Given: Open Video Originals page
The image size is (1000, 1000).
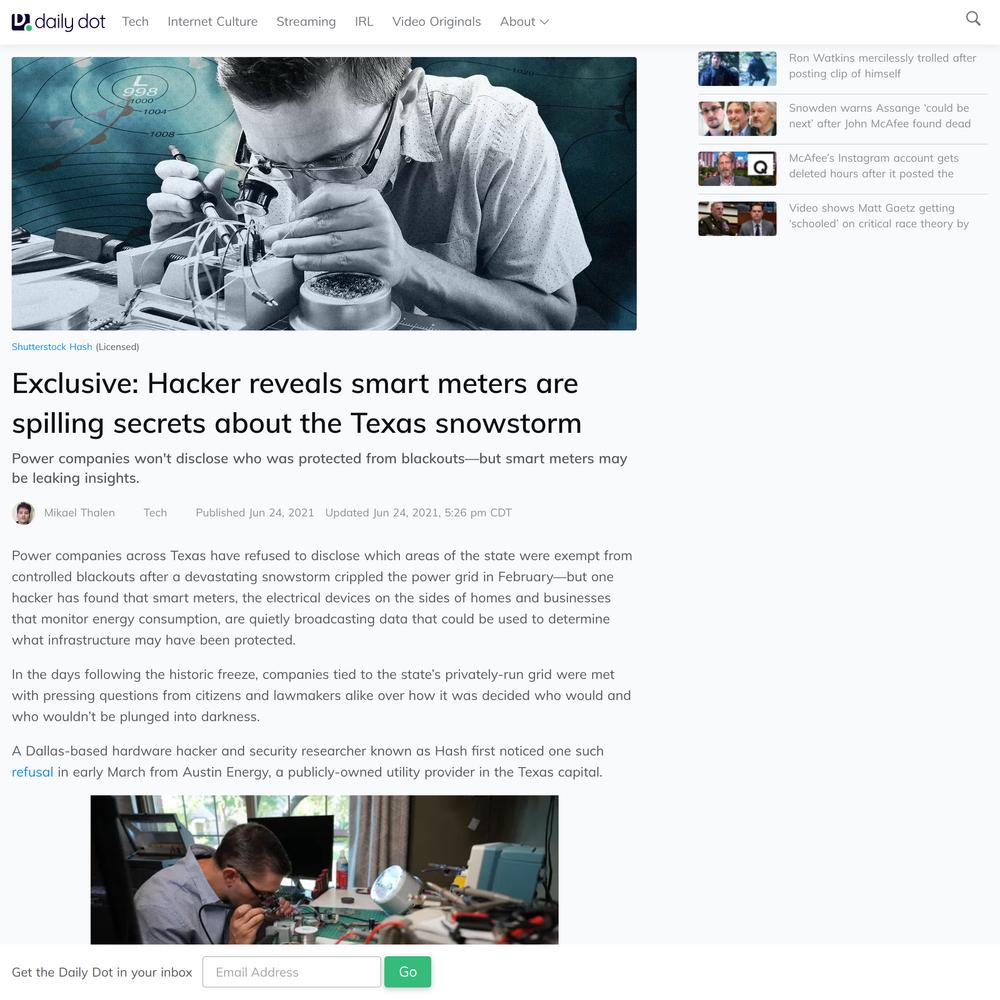Looking at the screenshot, I should (436, 22).
